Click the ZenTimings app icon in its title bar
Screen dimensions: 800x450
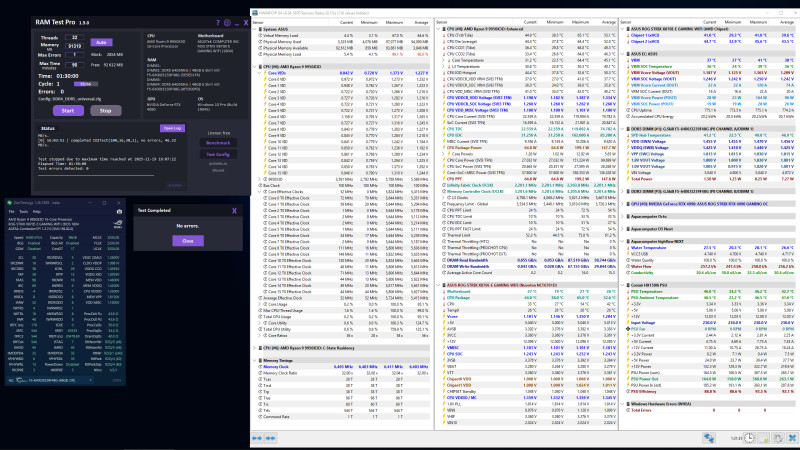tap(10, 203)
